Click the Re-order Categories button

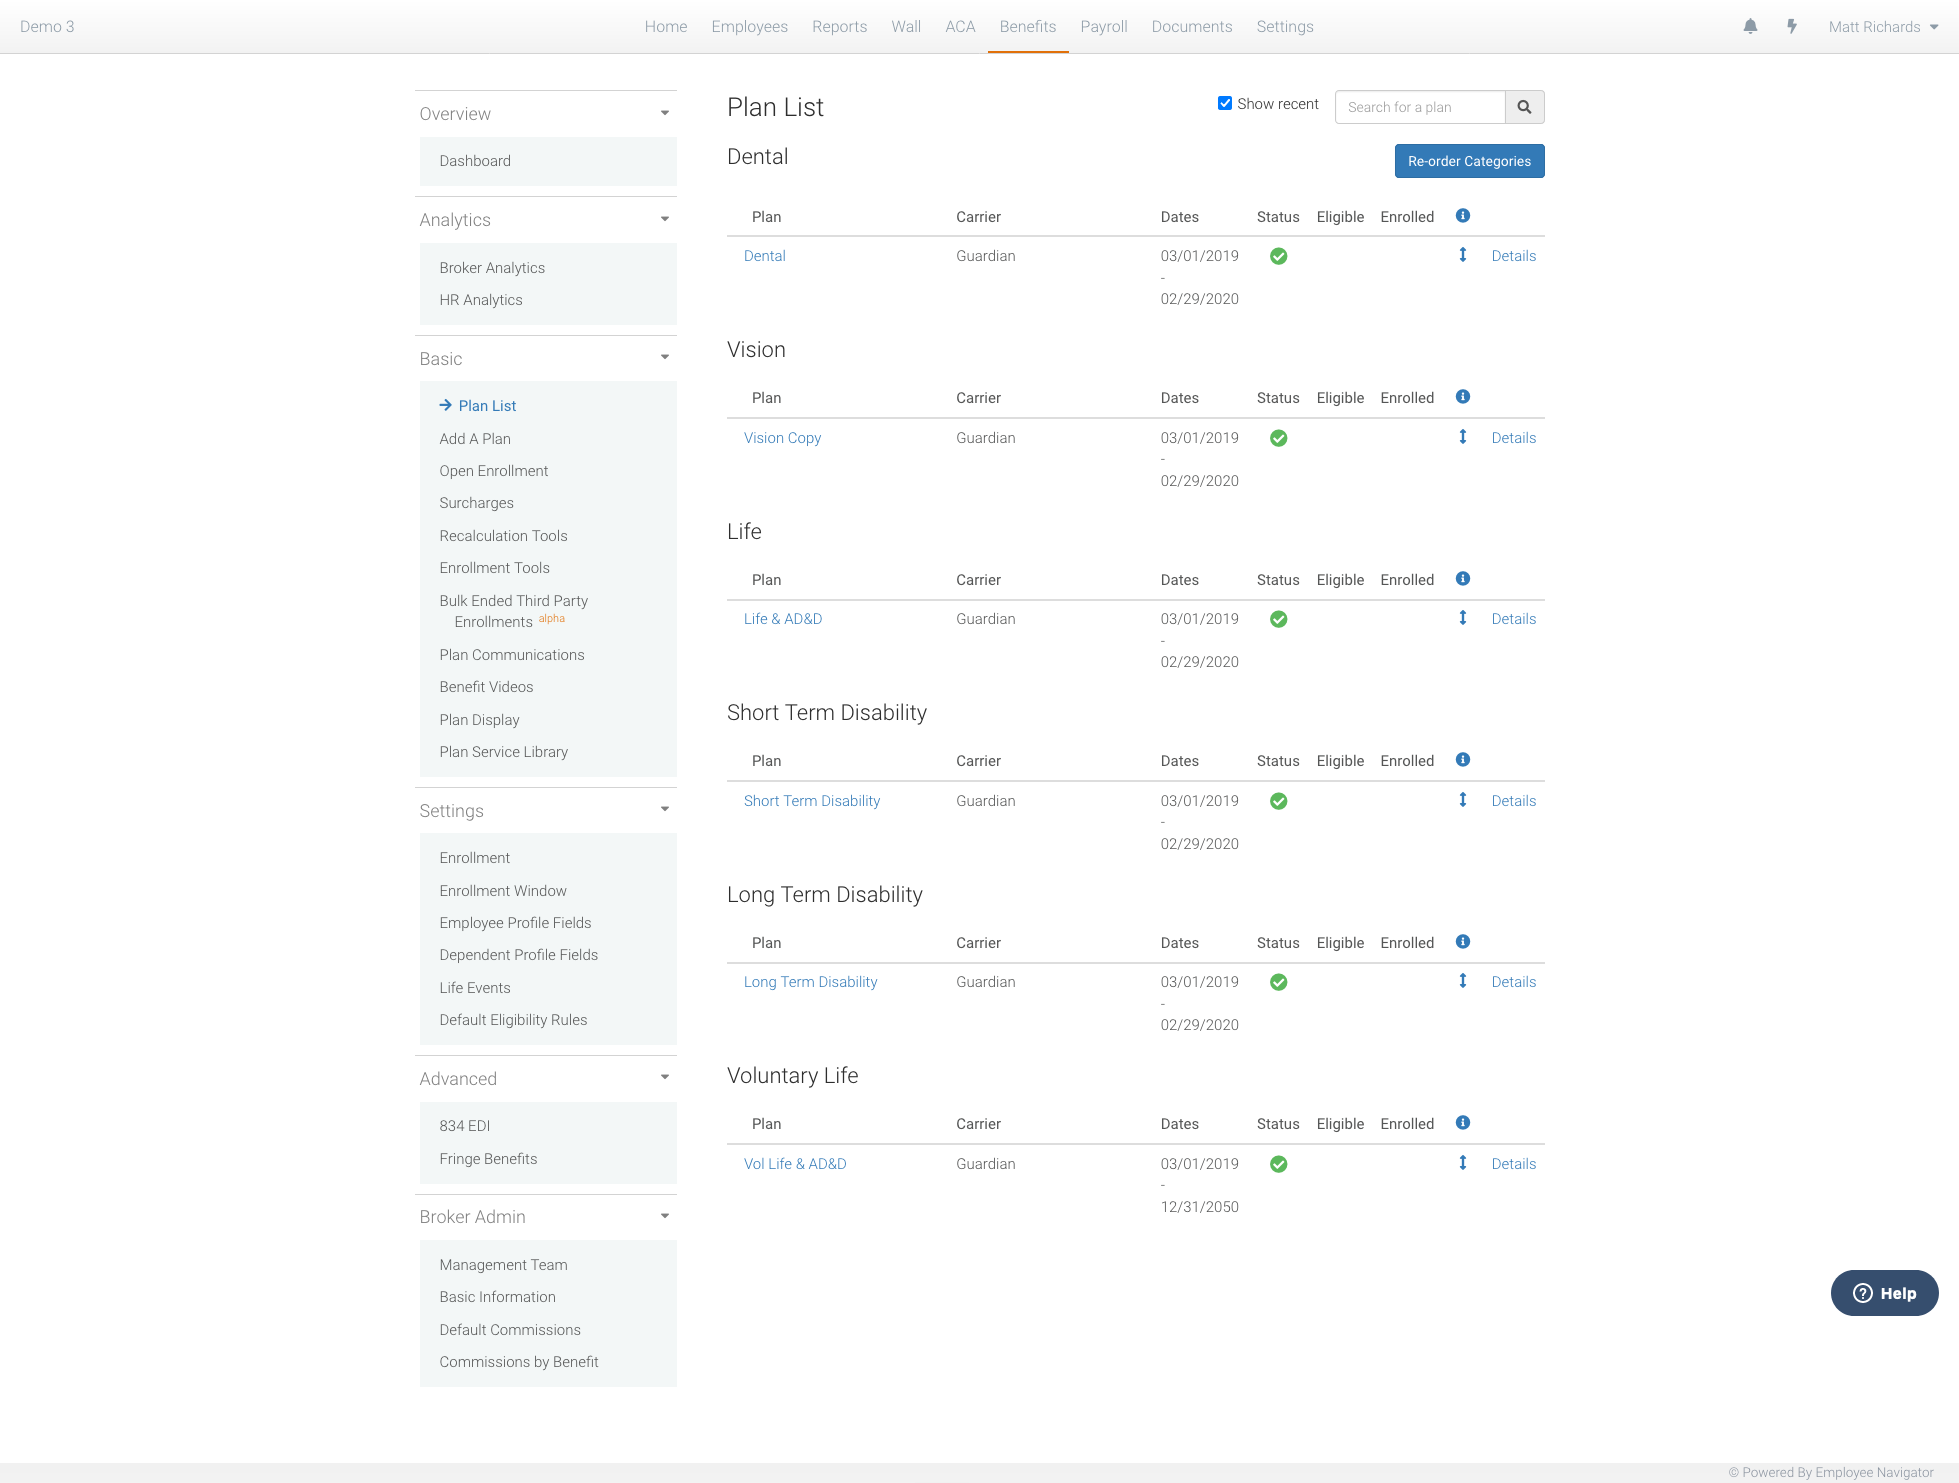tap(1469, 161)
